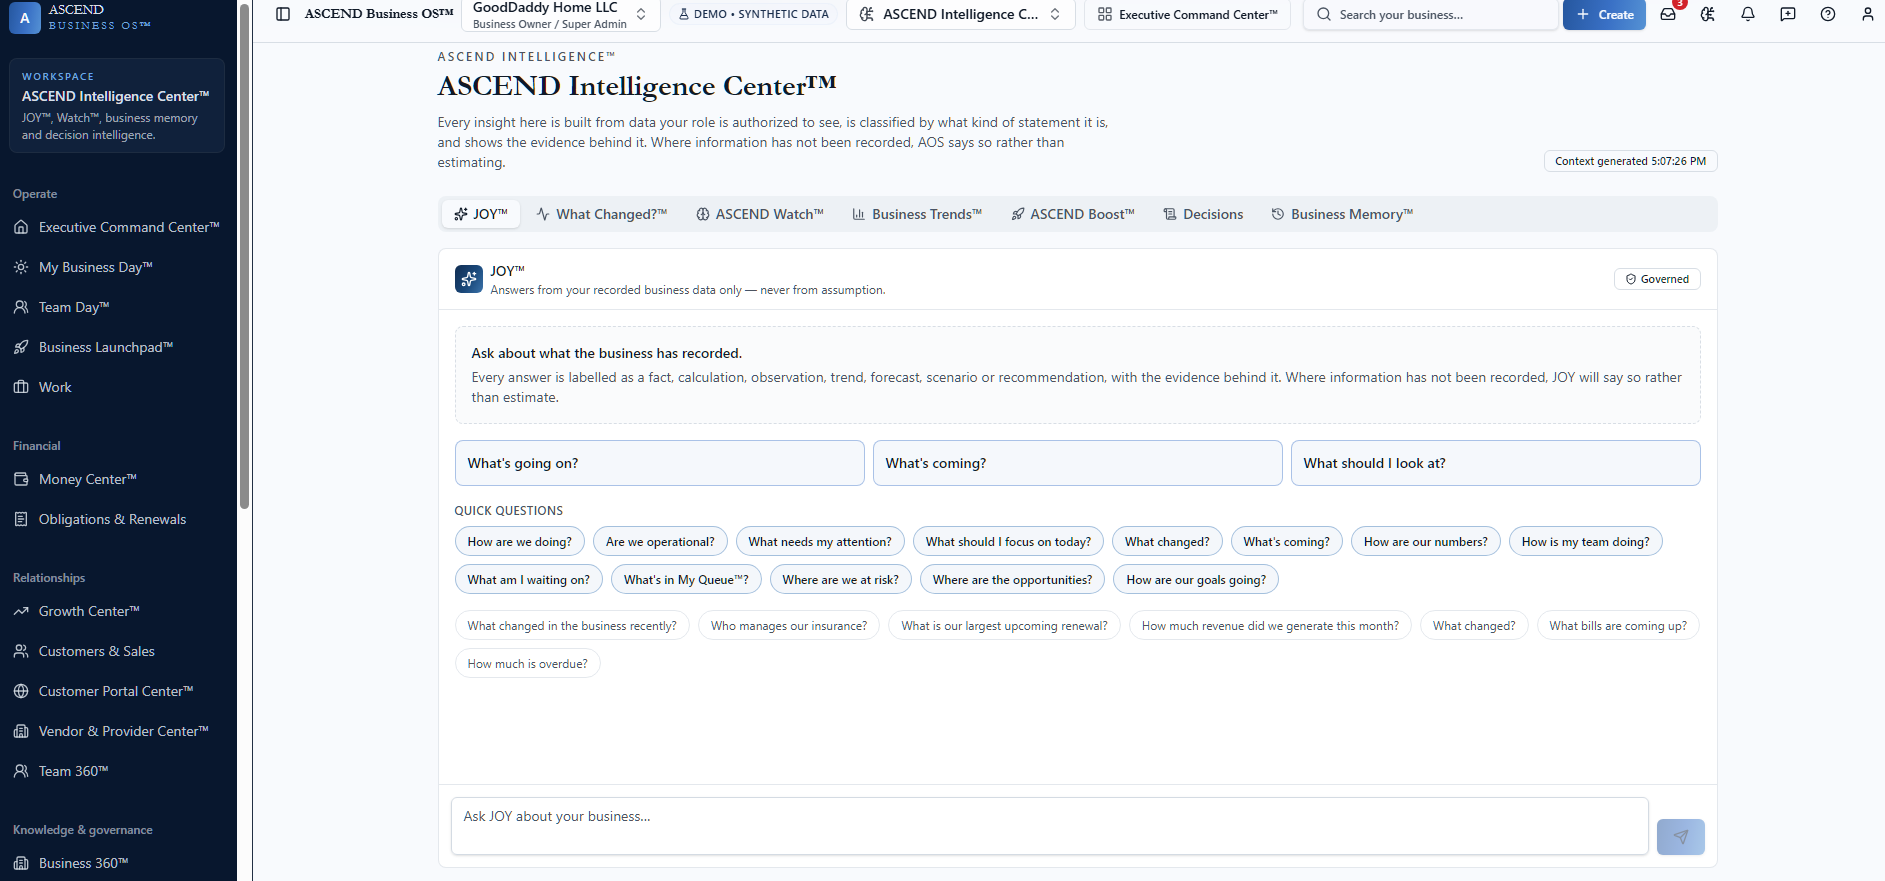1885x881 pixels.
Task: Ask 'How much is overdue?' suggestion
Action: 528,664
